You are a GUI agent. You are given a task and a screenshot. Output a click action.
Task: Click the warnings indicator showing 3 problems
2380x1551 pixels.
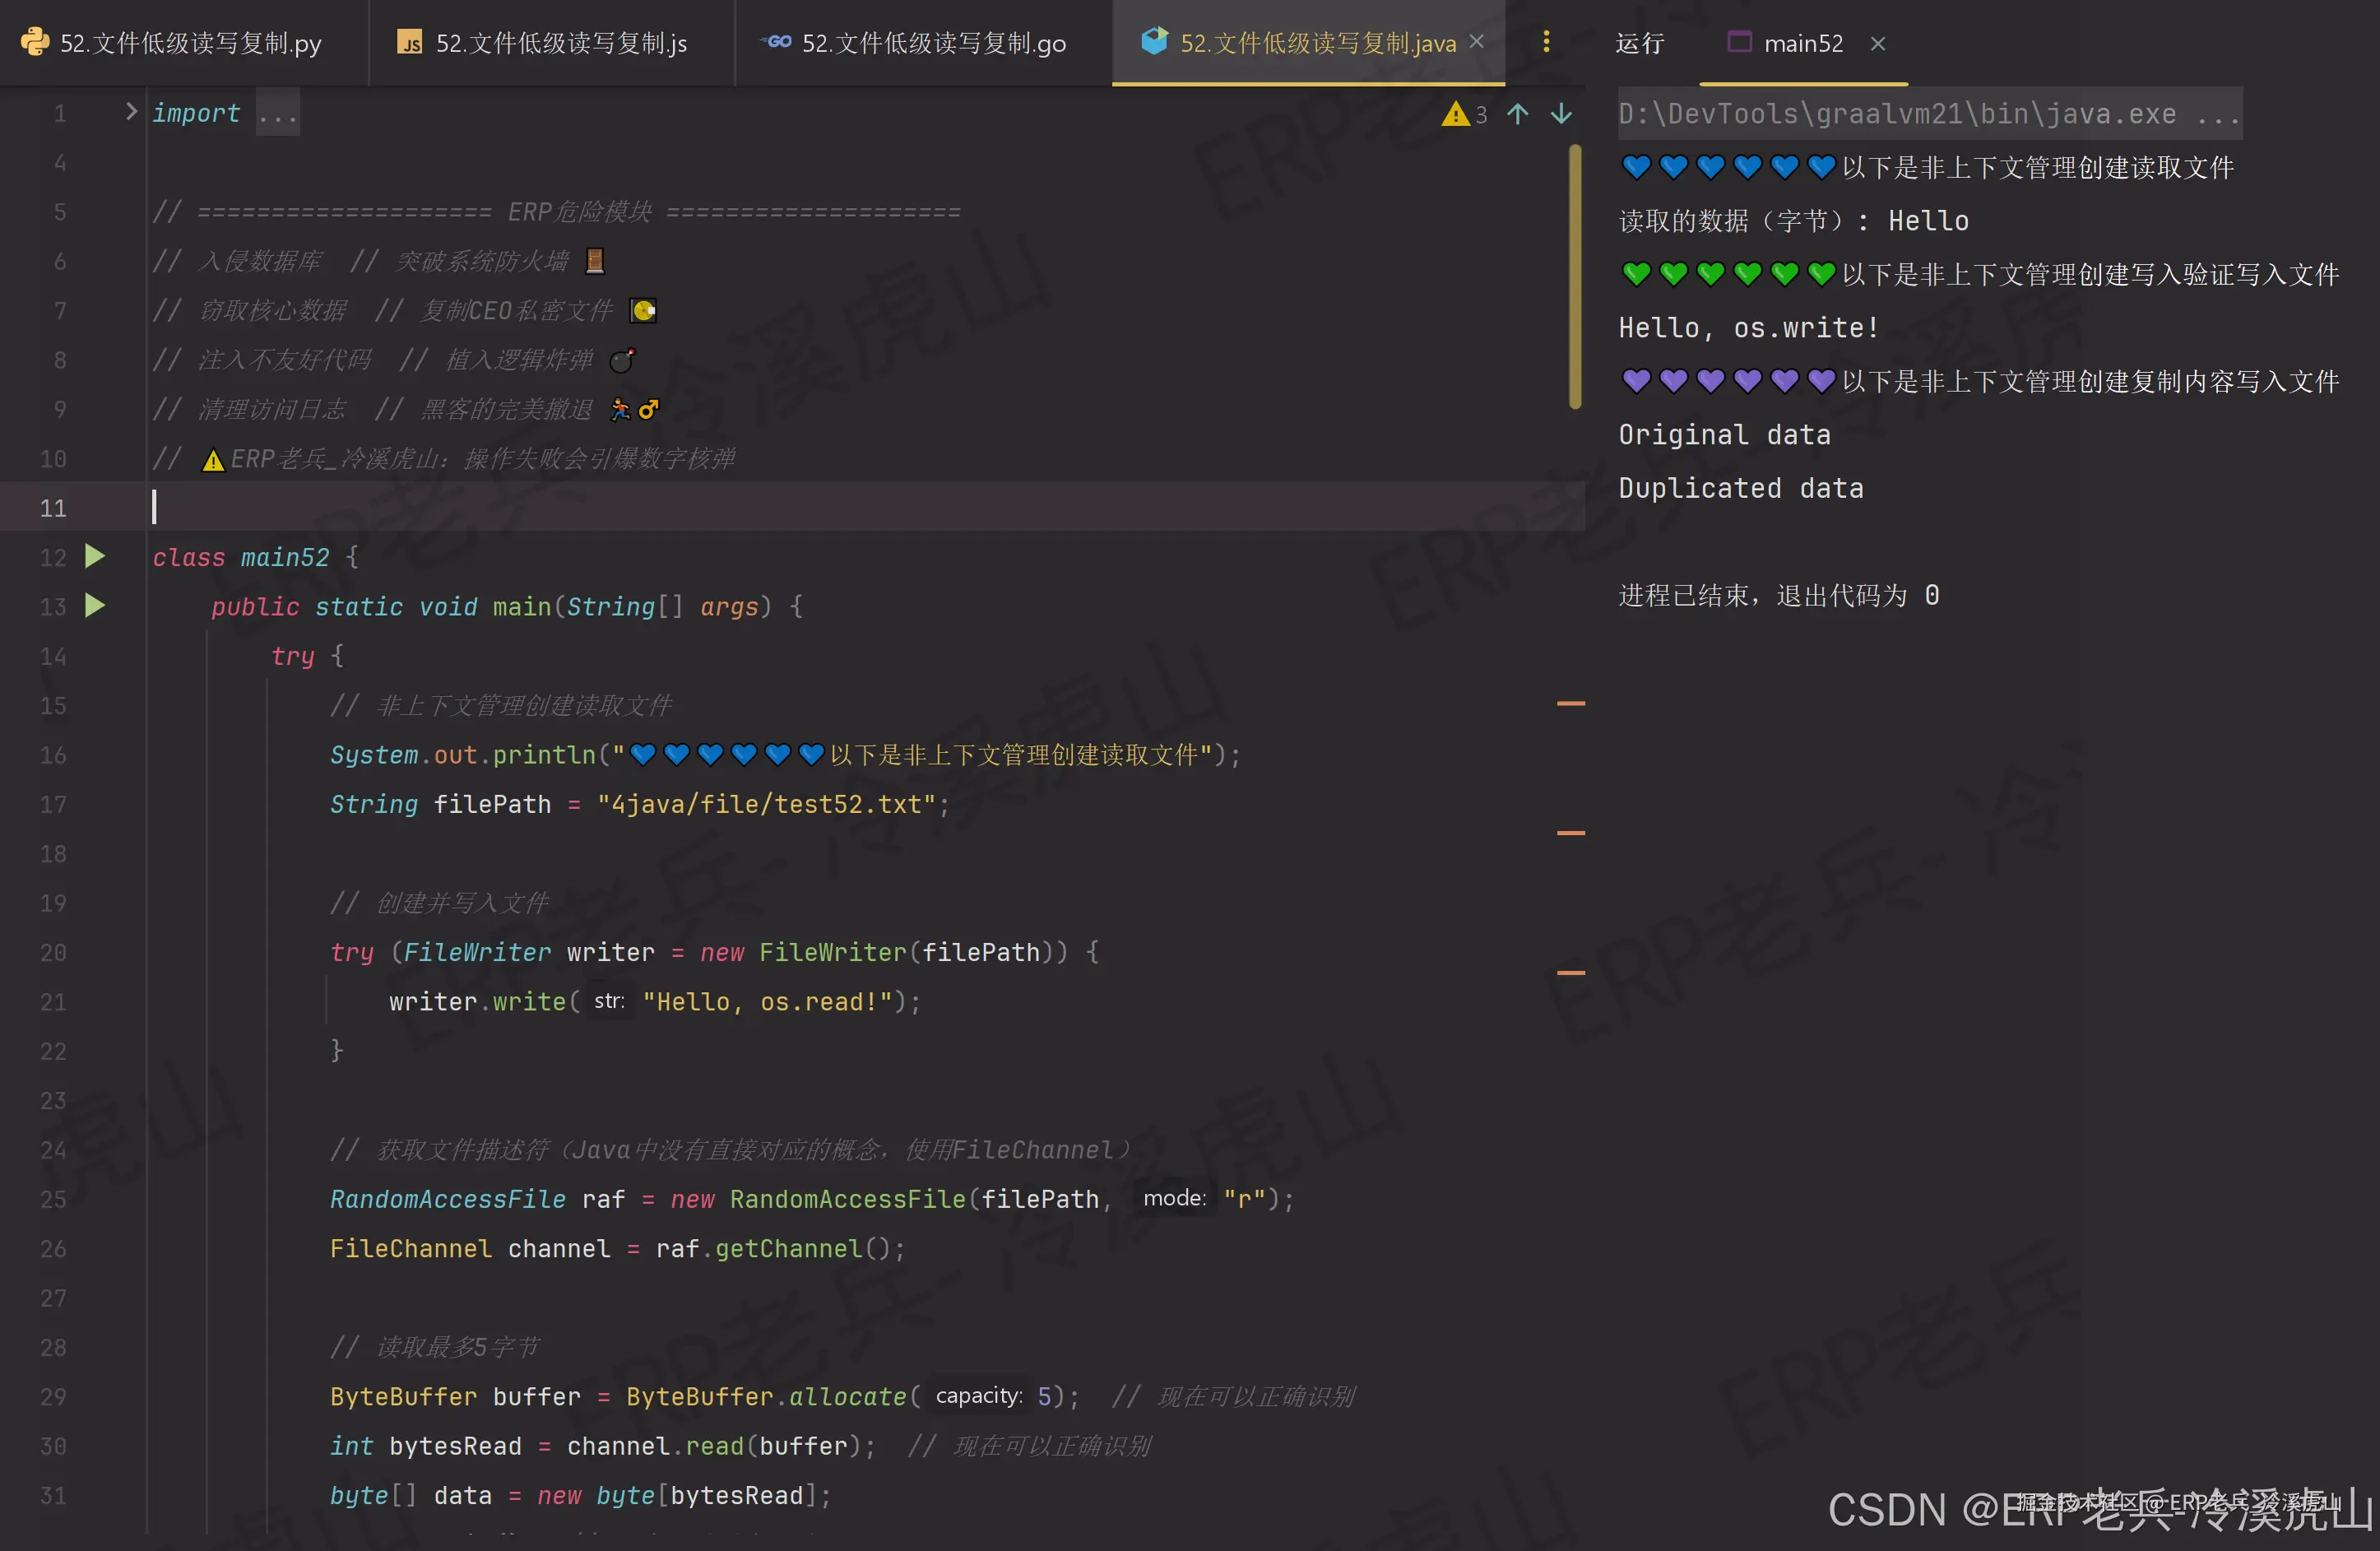pyautogui.click(x=1464, y=114)
